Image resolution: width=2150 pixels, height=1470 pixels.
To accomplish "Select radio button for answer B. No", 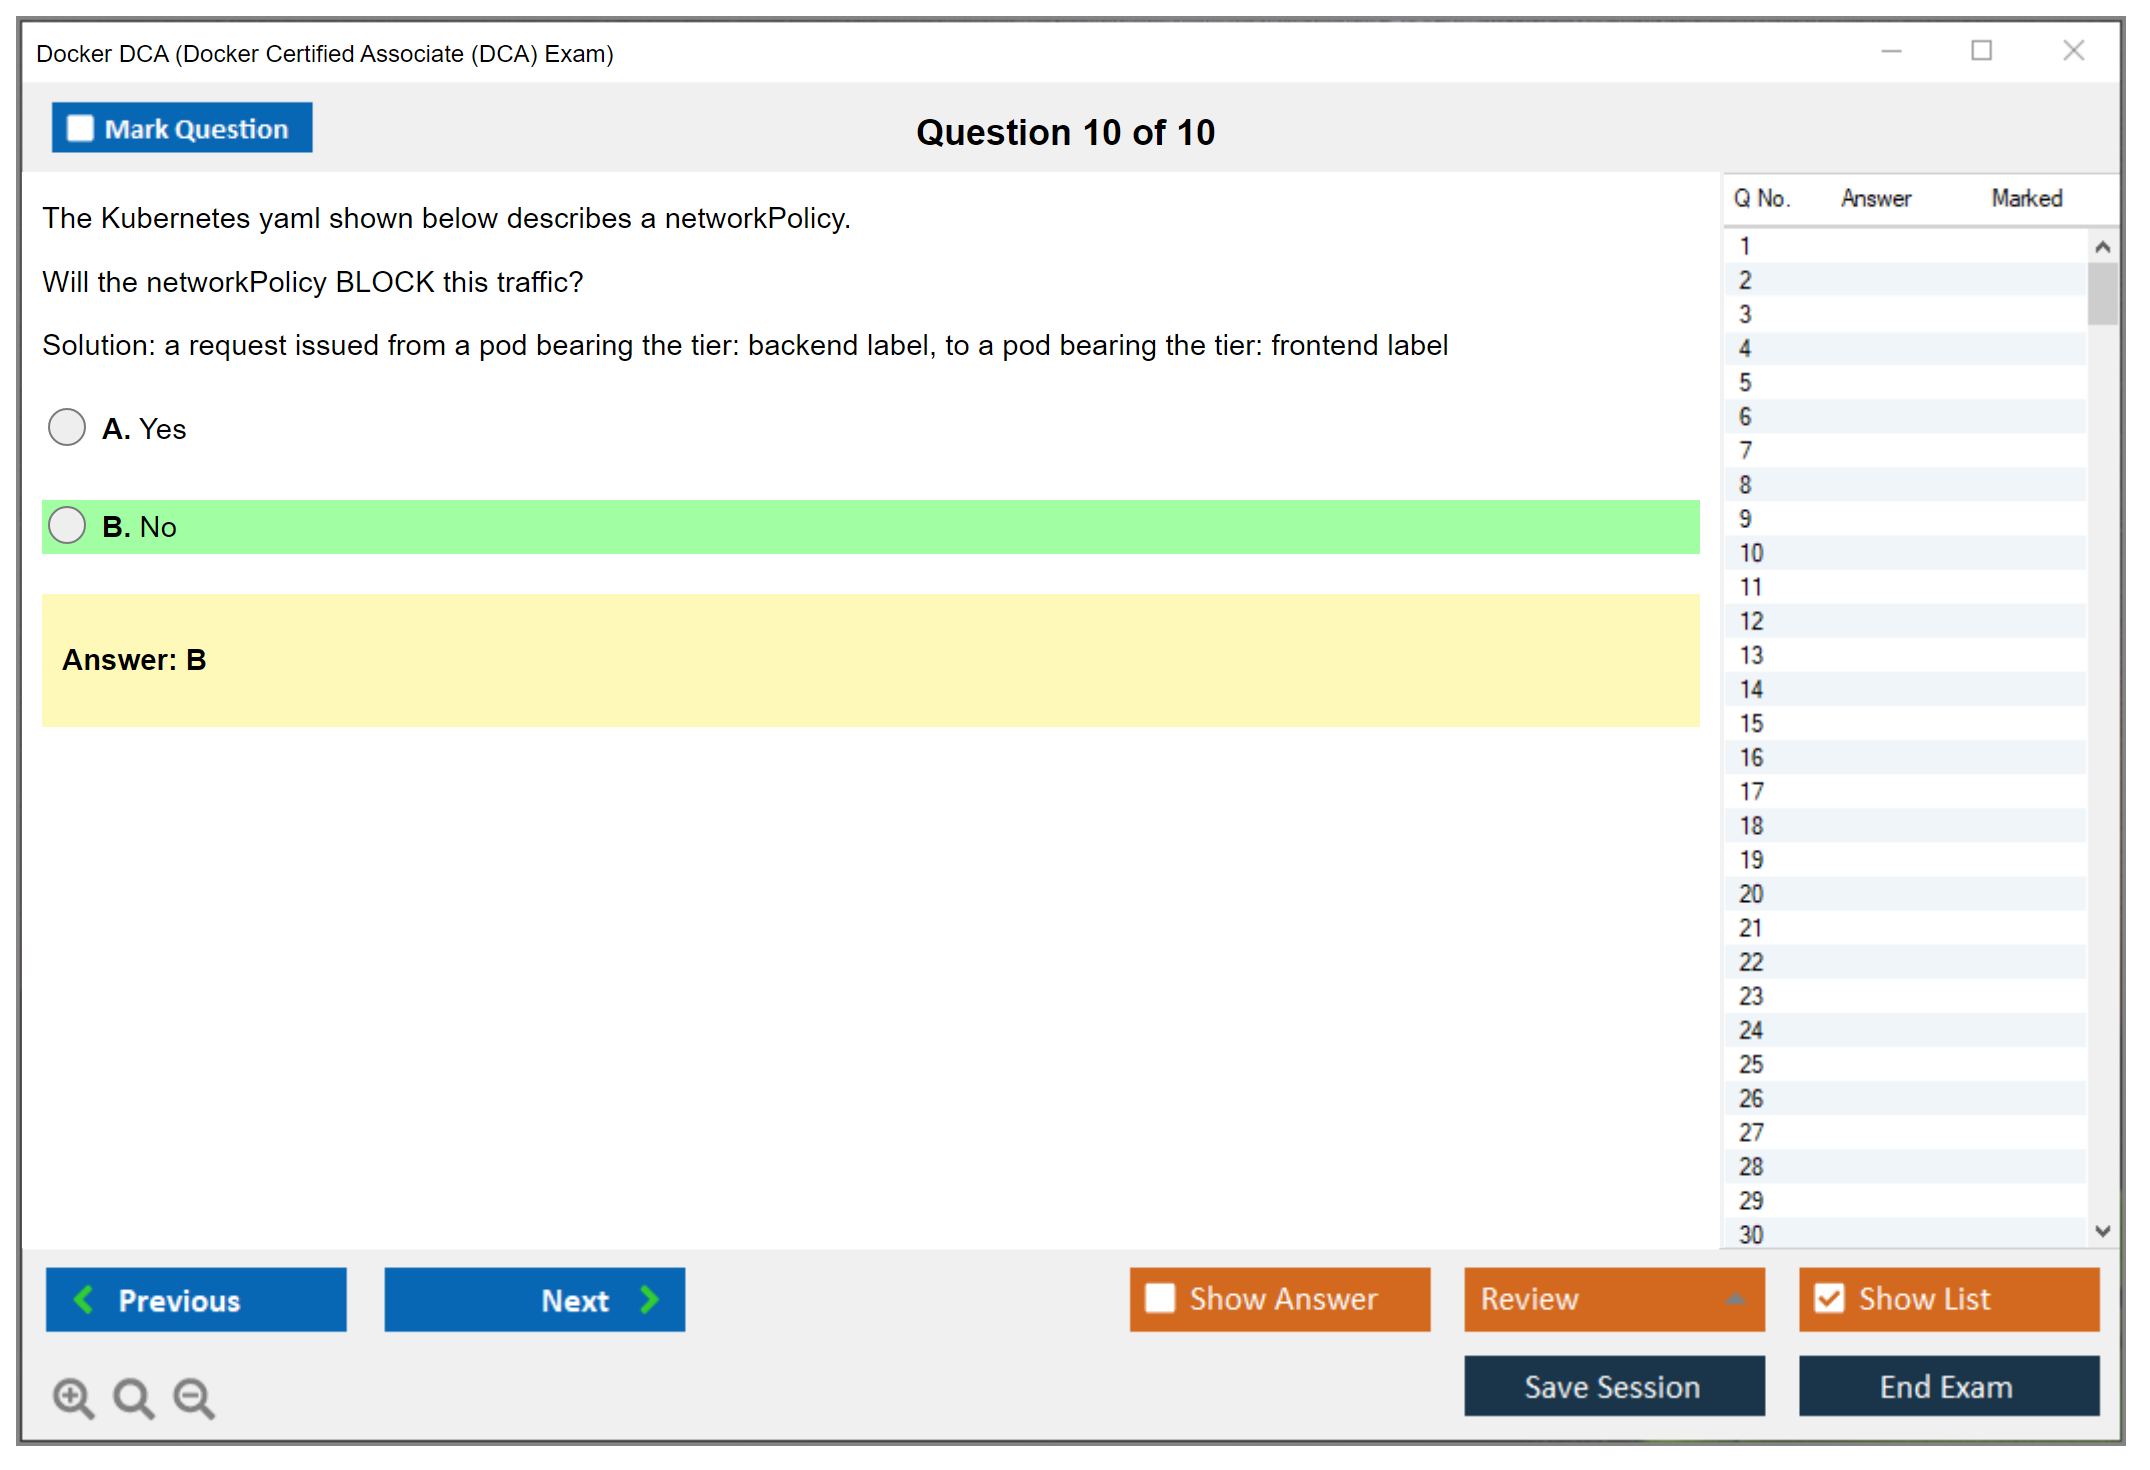I will click(67, 526).
